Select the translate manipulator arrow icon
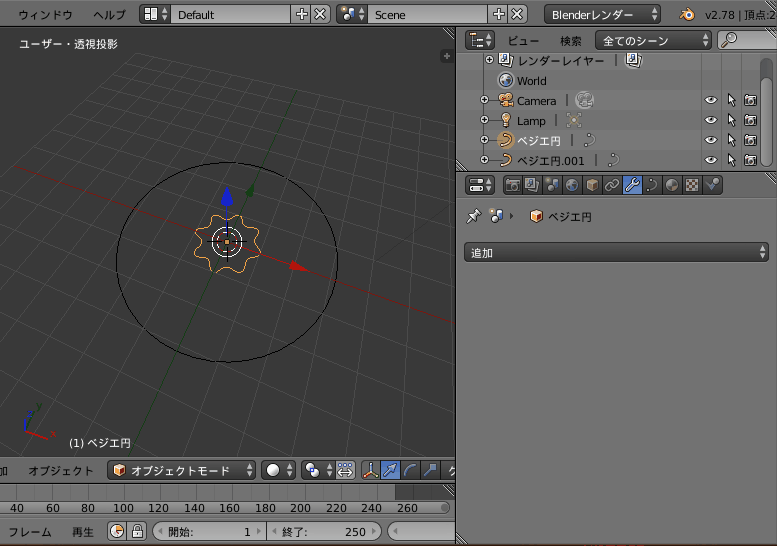This screenshot has height=546, width=777. click(390, 470)
